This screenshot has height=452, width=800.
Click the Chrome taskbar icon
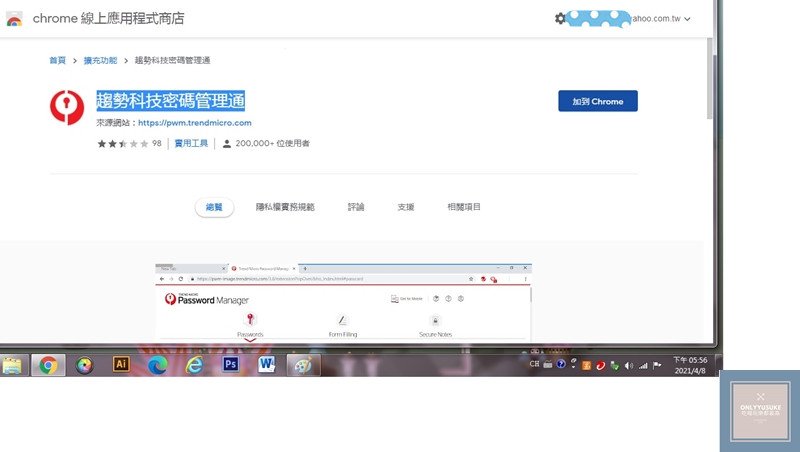48,365
